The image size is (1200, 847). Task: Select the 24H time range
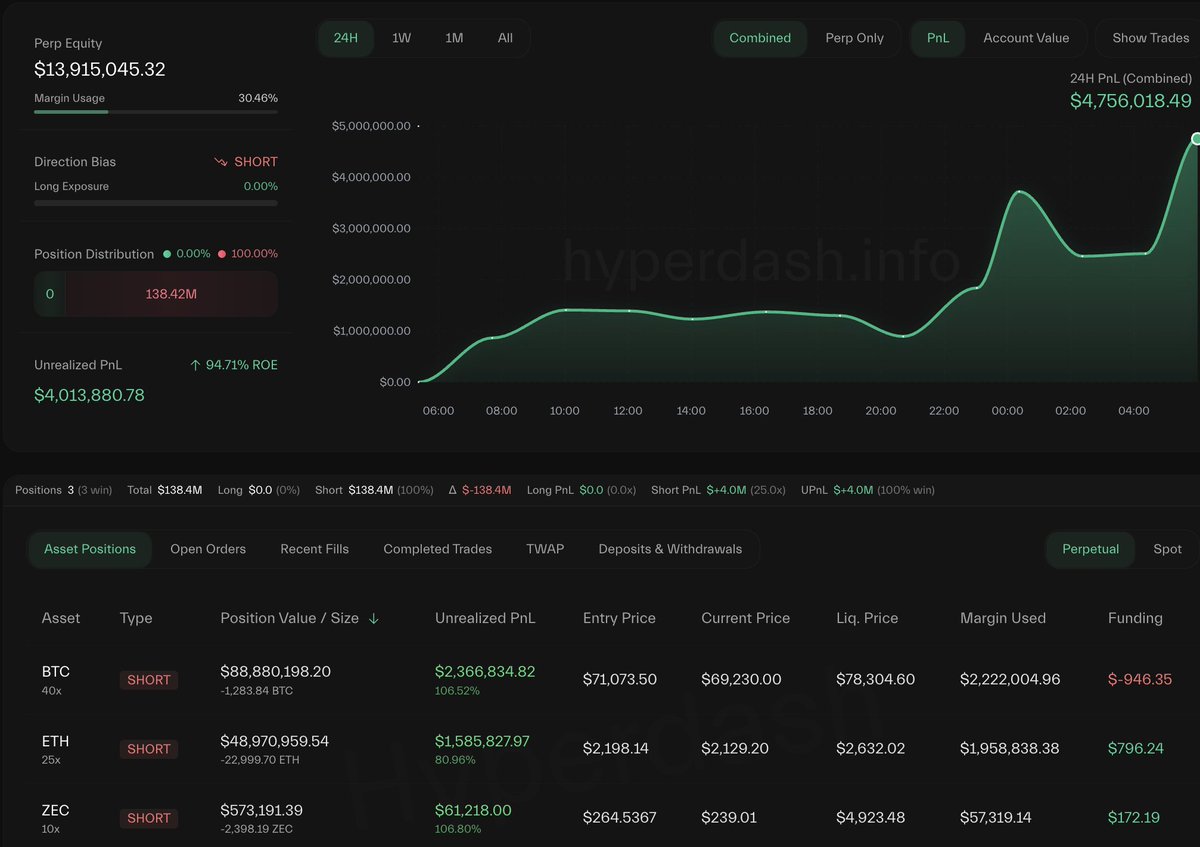[346, 38]
